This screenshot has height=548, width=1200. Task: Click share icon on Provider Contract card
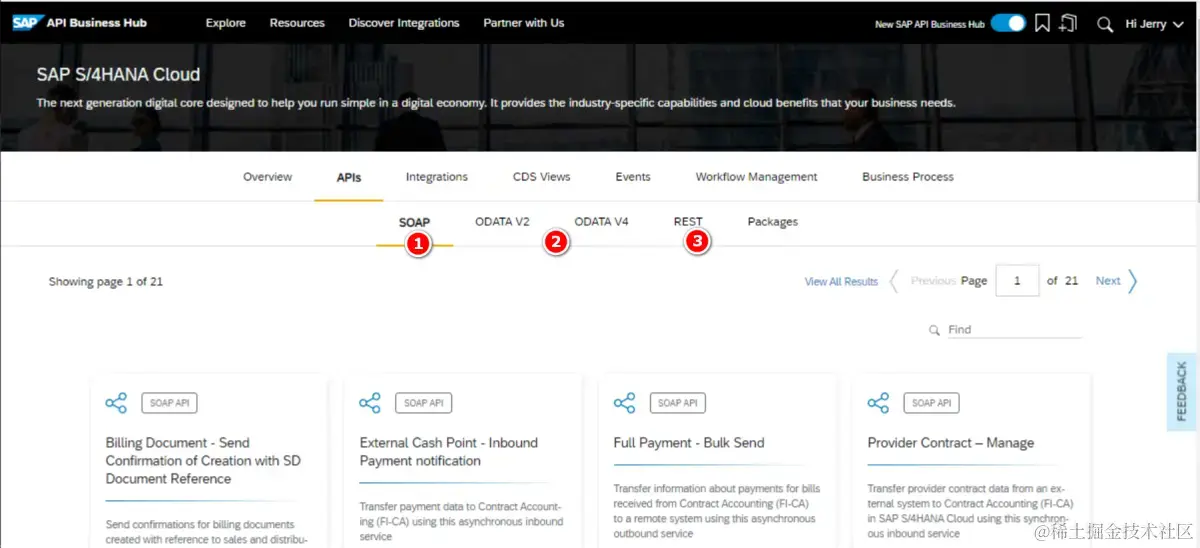(878, 403)
